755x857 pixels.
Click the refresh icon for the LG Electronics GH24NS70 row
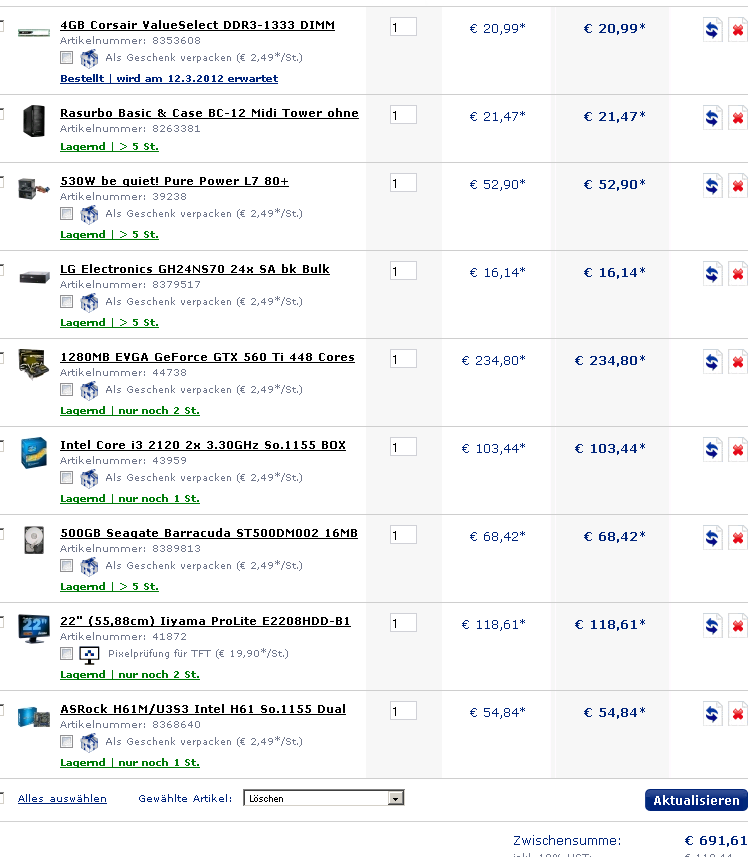[x=712, y=274]
